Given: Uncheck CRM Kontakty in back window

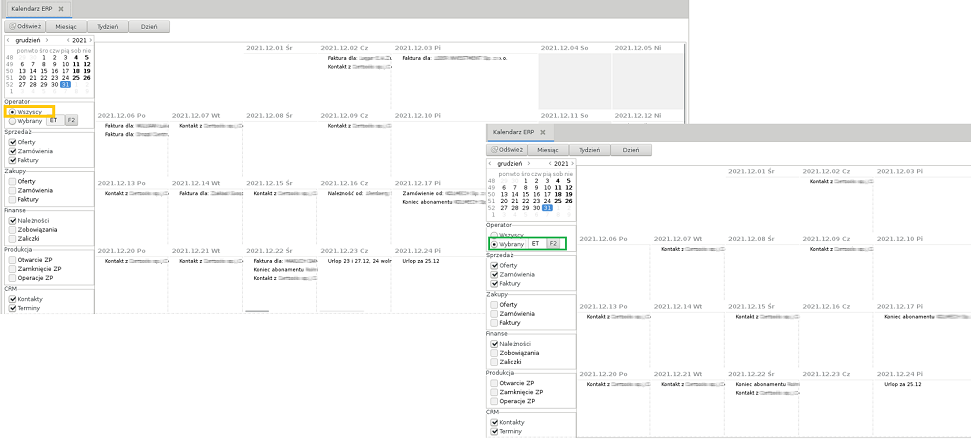Looking at the screenshot, I should click(x=12, y=299).
